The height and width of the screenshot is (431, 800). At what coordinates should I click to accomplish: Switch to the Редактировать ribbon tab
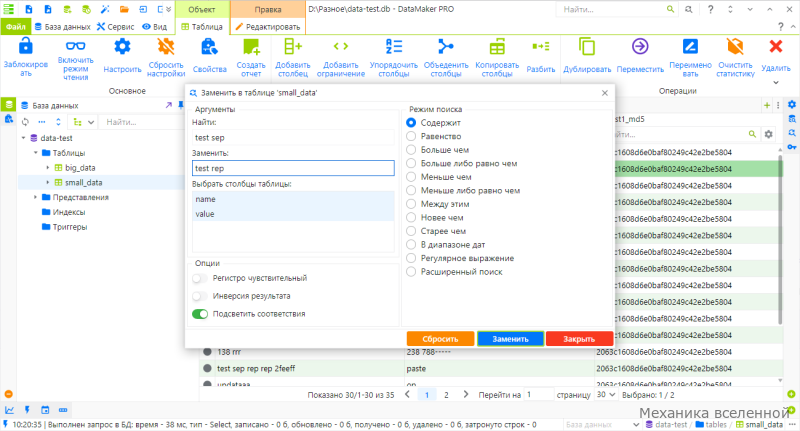268,27
